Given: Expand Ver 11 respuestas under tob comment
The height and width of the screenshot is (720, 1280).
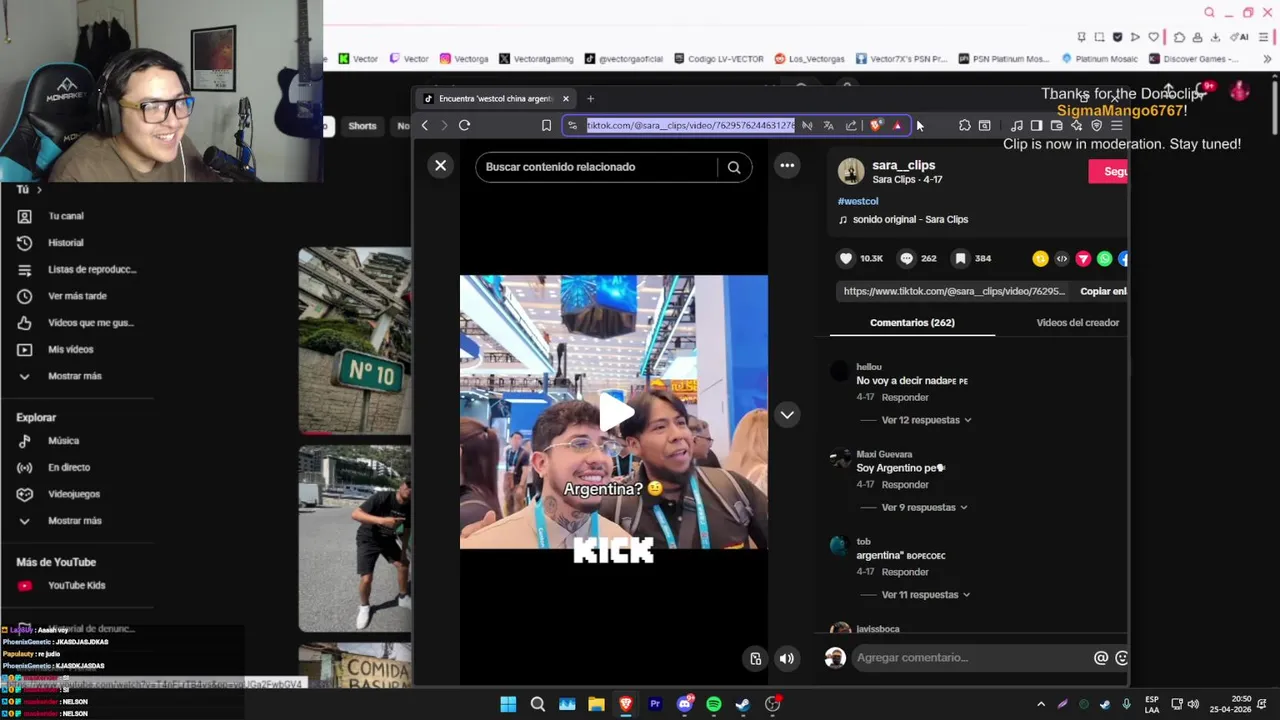Looking at the screenshot, I should pyautogui.click(x=926, y=594).
